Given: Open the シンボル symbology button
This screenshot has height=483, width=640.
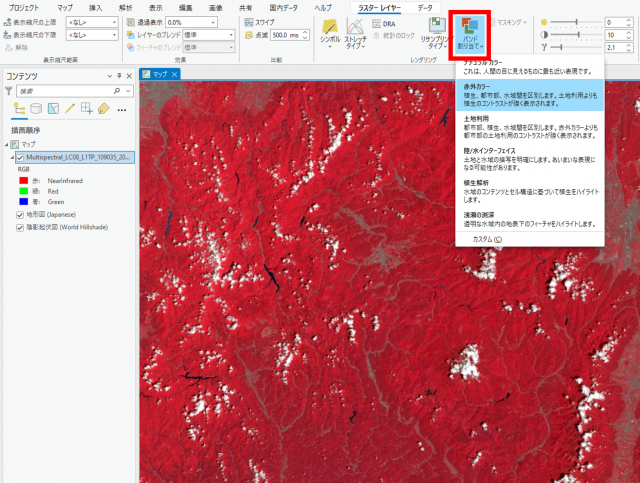Looking at the screenshot, I should coord(330,33).
